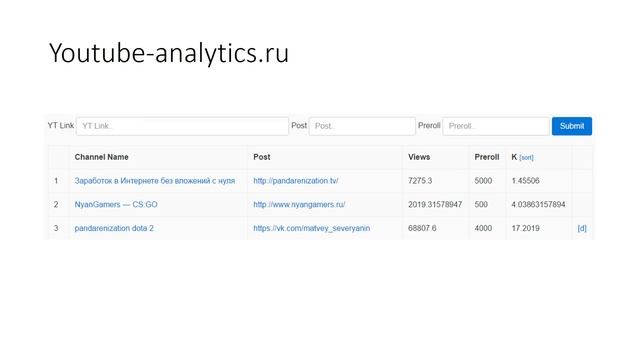Click the Post column header

(x=262, y=157)
